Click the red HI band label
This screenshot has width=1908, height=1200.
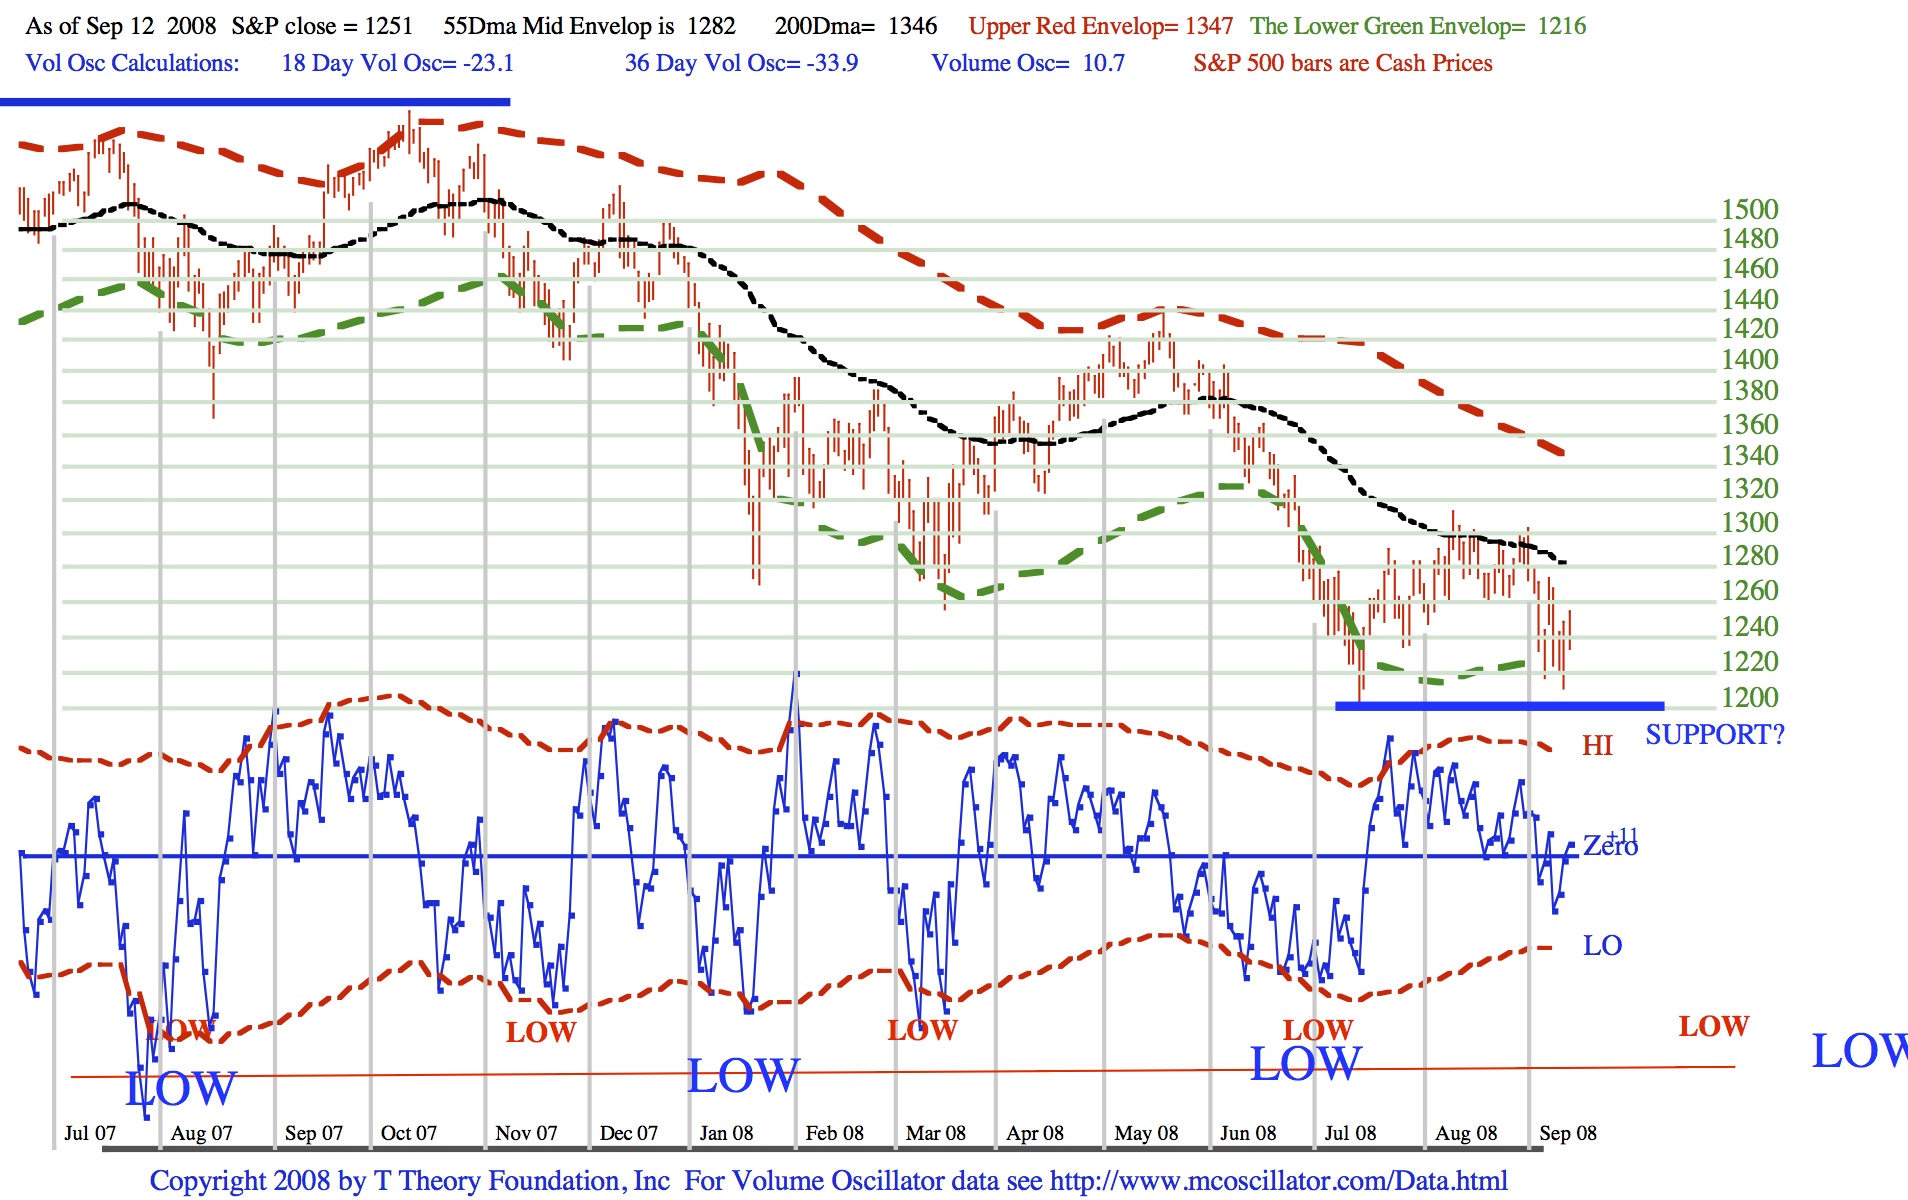point(1597,746)
